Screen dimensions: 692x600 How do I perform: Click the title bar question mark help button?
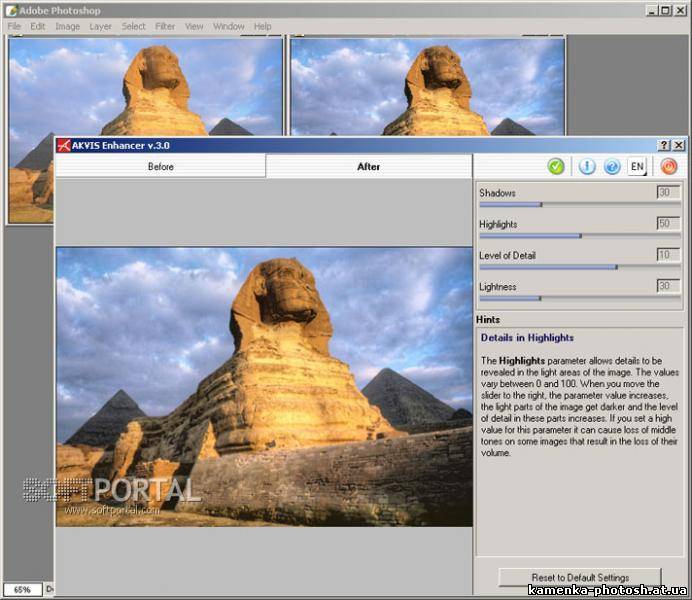click(664, 145)
